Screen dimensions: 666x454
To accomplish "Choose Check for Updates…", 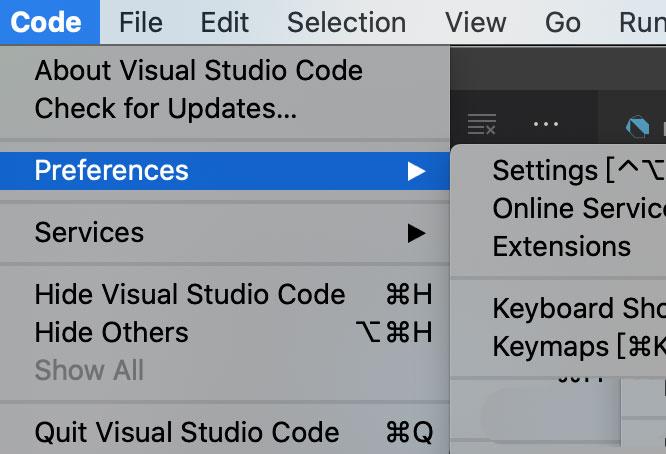I will point(165,108).
